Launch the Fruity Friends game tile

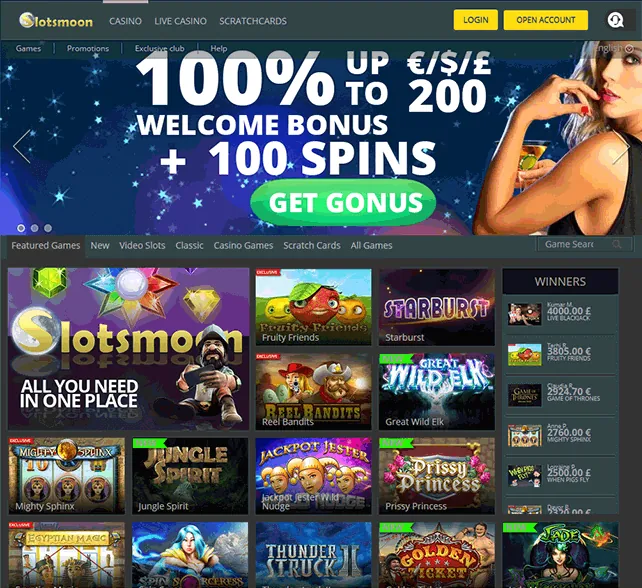313,307
